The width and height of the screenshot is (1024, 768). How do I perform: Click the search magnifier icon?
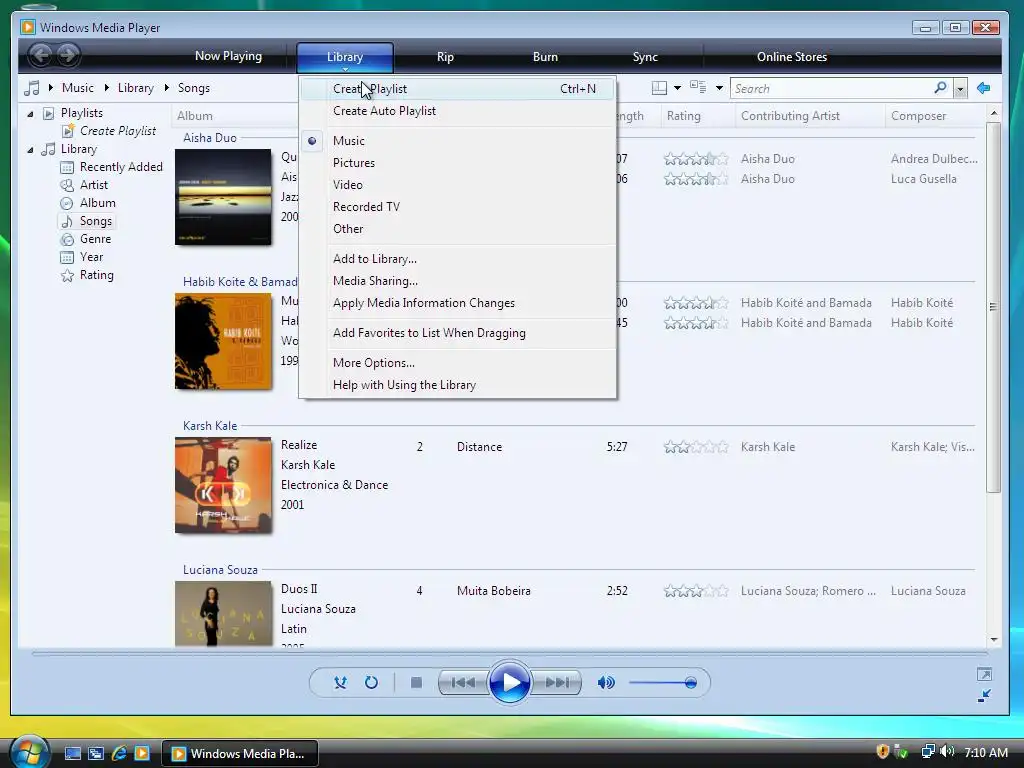pyautogui.click(x=940, y=88)
